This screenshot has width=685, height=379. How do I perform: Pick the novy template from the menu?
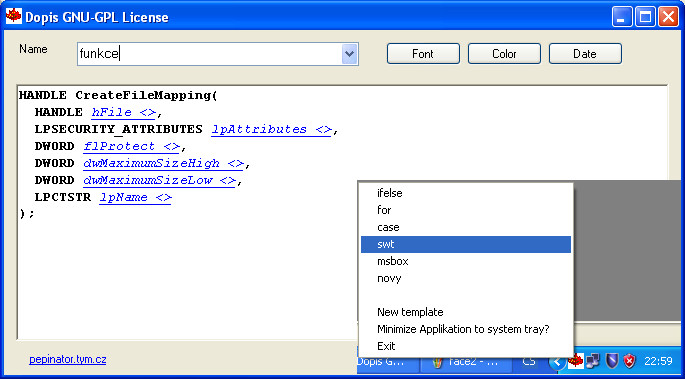click(x=466, y=278)
